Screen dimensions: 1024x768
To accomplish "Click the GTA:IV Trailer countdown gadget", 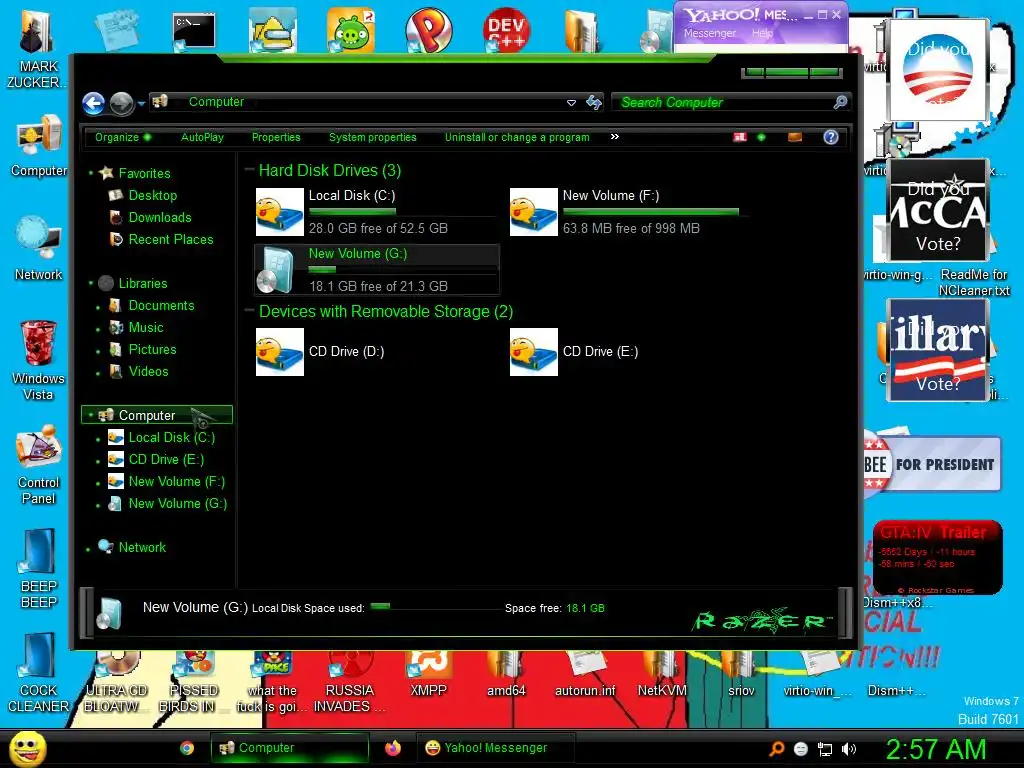I will (x=937, y=557).
